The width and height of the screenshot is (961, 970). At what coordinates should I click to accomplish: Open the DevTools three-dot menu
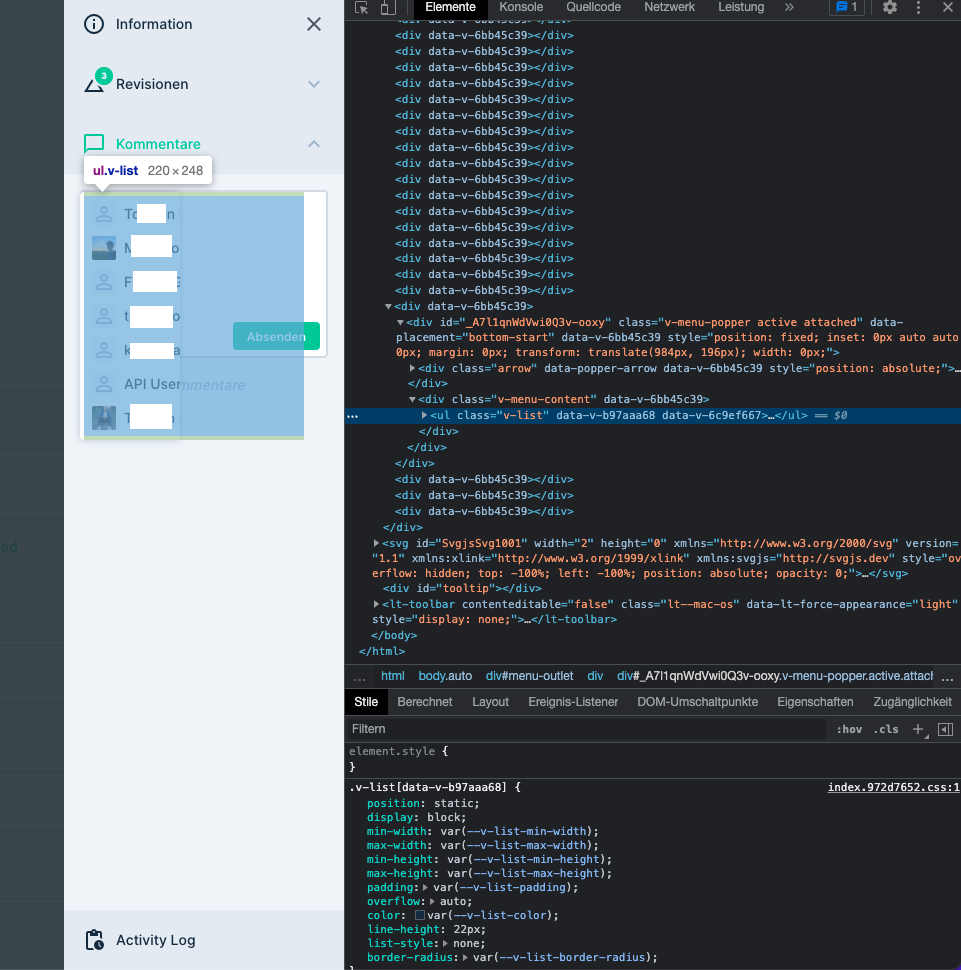(x=918, y=7)
